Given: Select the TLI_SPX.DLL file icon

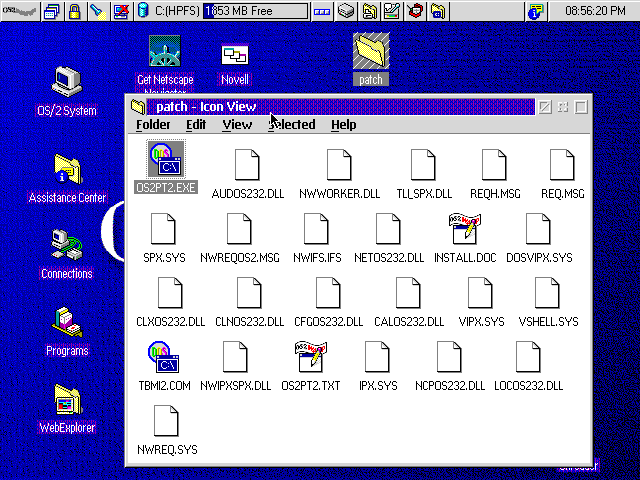Looking at the screenshot, I should pyautogui.click(x=423, y=165).
